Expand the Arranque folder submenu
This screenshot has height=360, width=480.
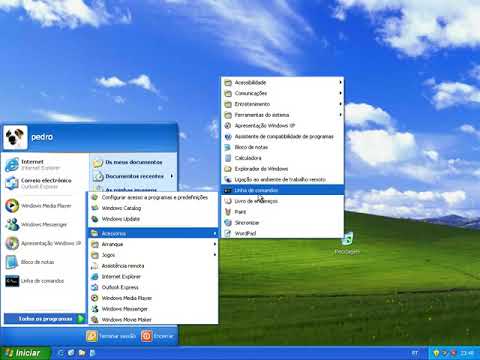(x=153, y=244)
